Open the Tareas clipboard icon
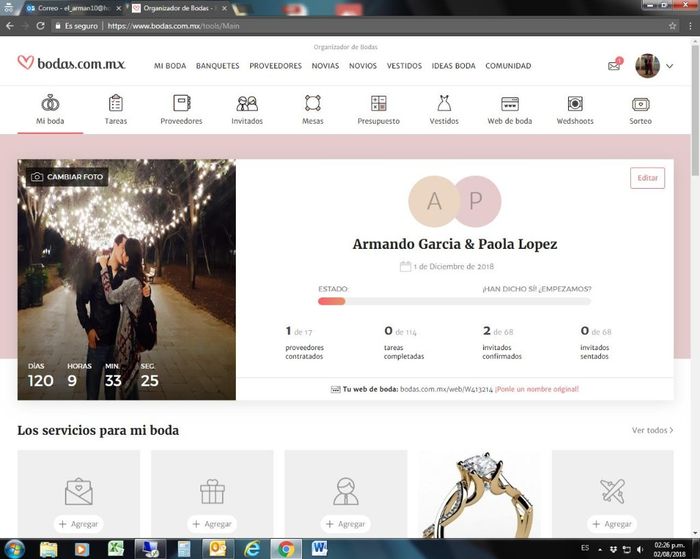 116,103
